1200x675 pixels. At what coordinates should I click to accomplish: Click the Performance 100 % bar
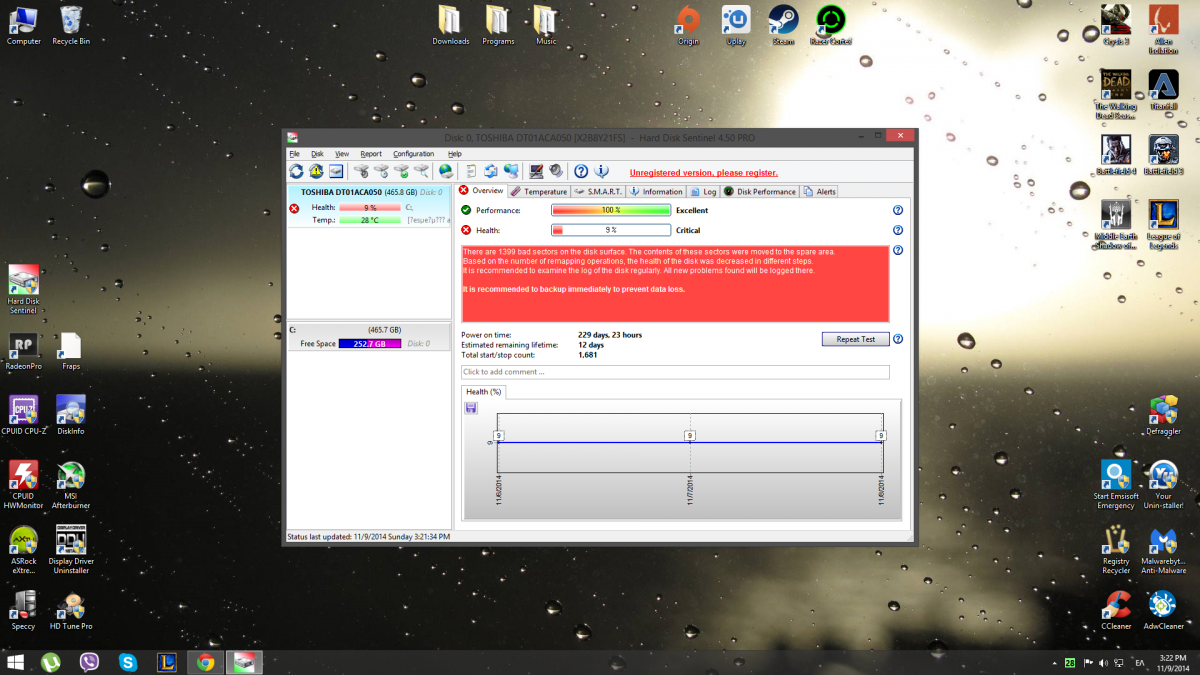tap(611, 210)
